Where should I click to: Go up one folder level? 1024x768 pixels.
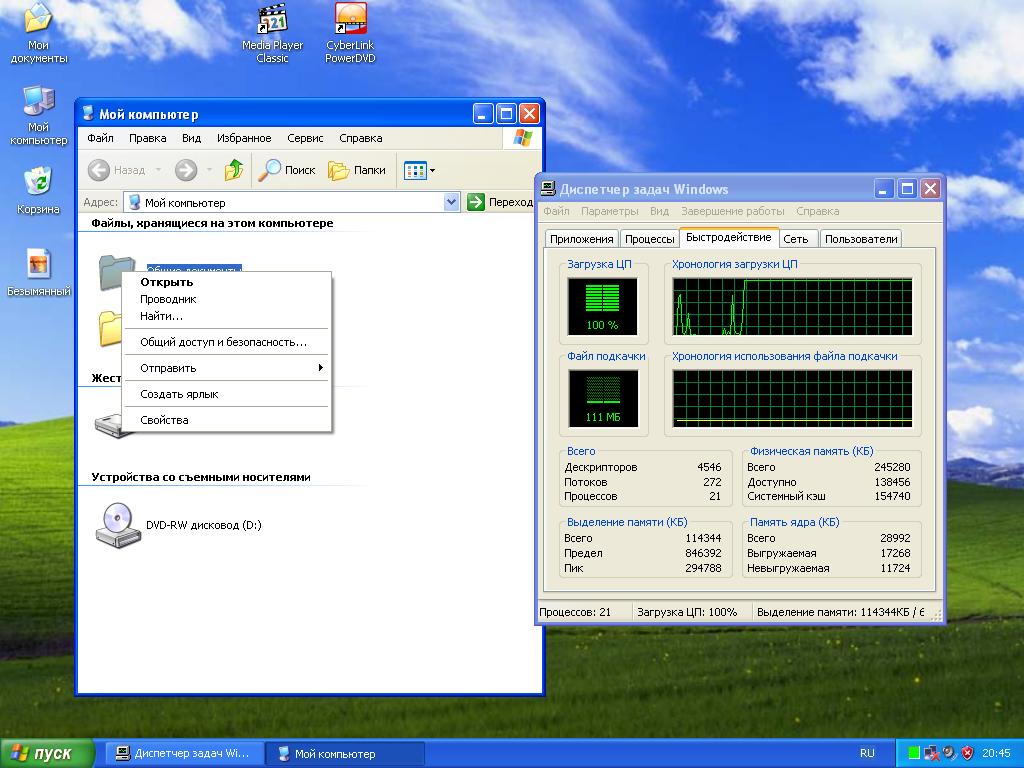coord(233,170)
